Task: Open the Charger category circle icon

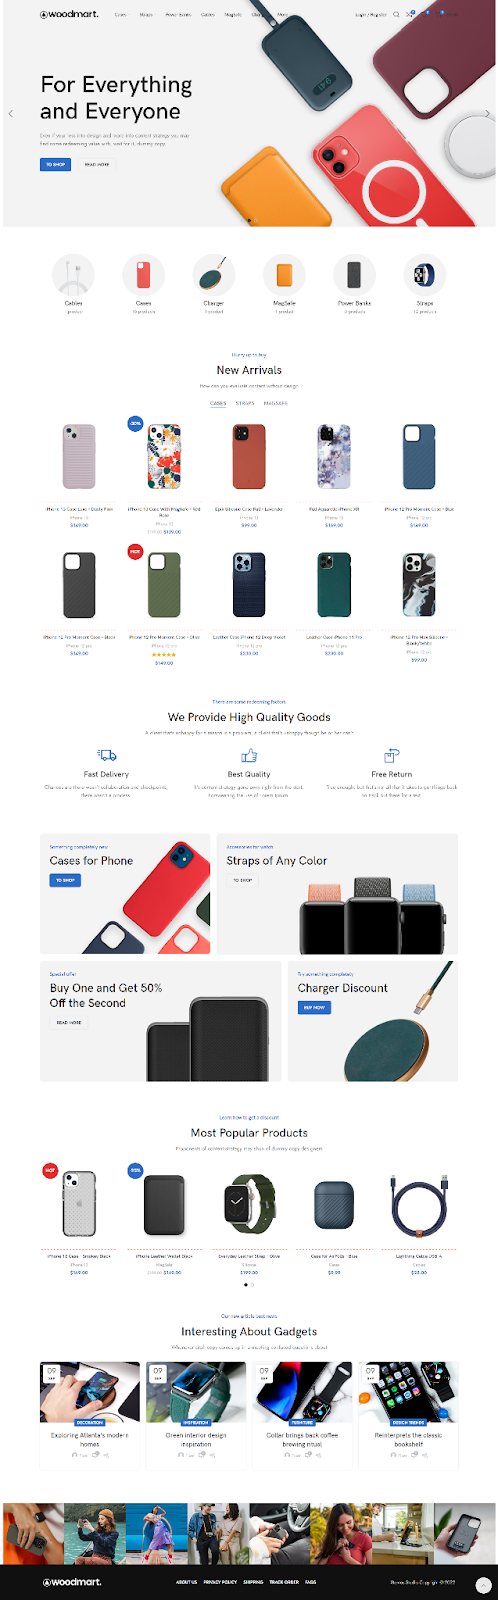Action: (x=214, y=274)
